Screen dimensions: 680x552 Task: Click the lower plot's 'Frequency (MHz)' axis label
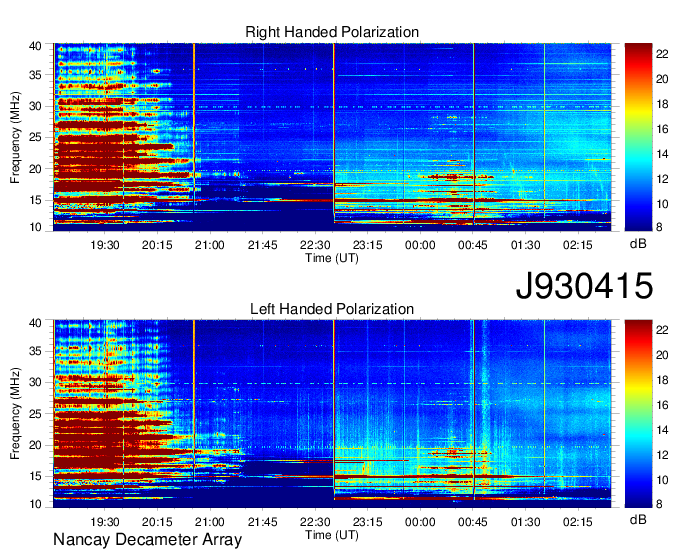pos(15,414)
